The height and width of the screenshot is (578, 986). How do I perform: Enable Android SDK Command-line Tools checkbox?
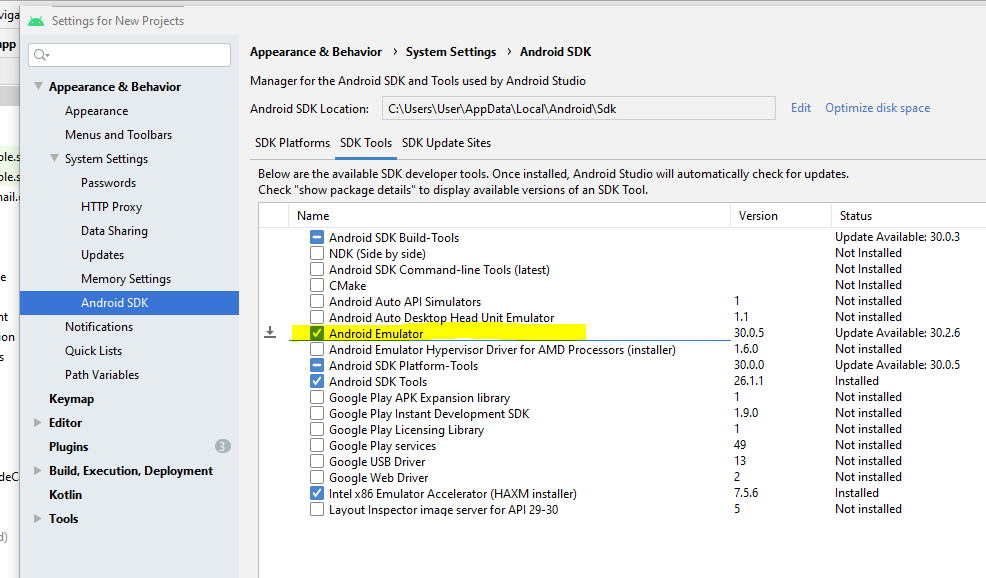pyautogui.click(x=317, y=269)
